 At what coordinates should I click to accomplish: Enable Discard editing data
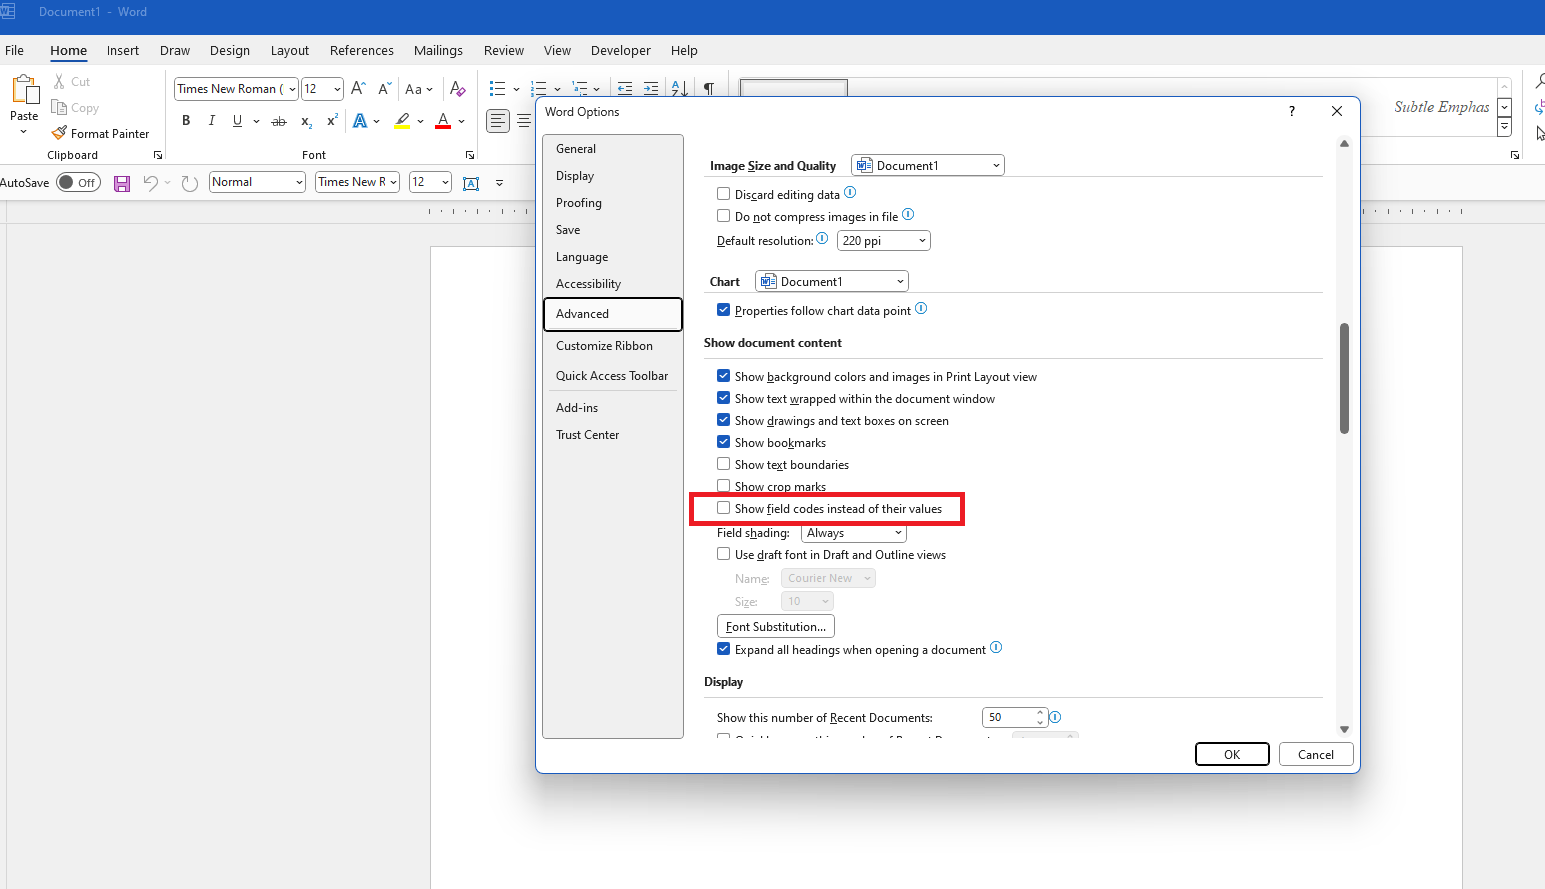[724, 193]
